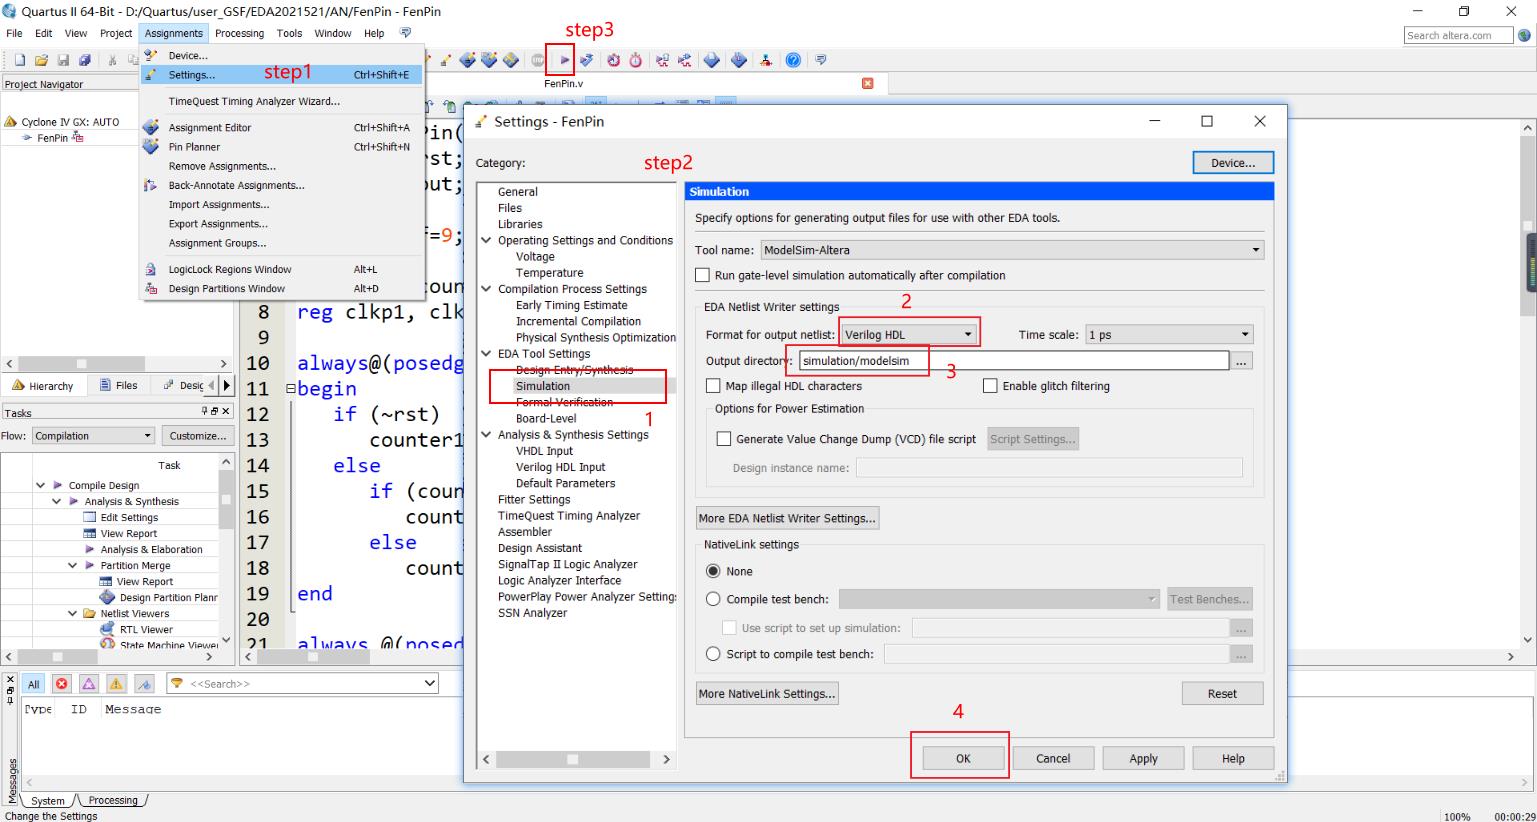The width and height of the screenshot is (1537, 822).
Task: Click the chip icon left of Stop
Action: [511, 60]
